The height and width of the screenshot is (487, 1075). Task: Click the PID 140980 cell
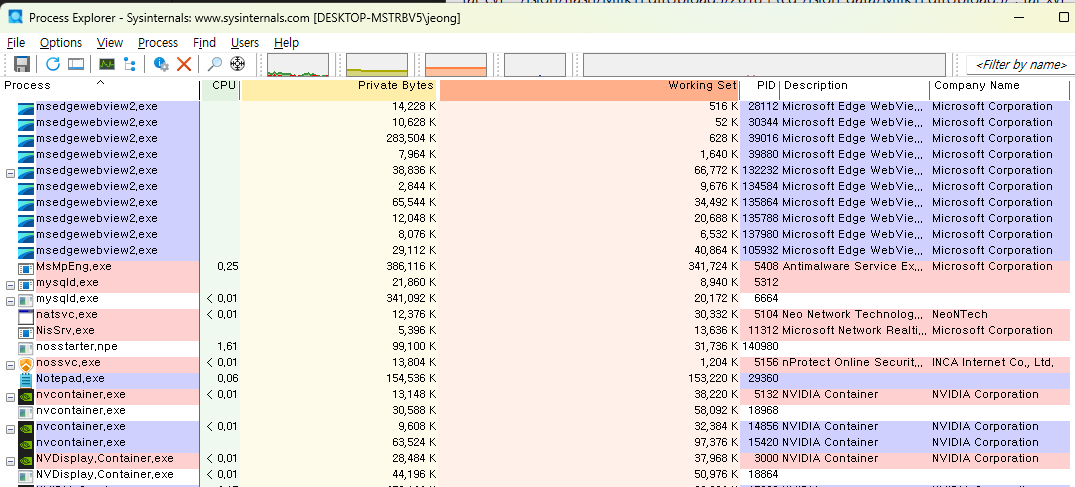click(759, 346)
